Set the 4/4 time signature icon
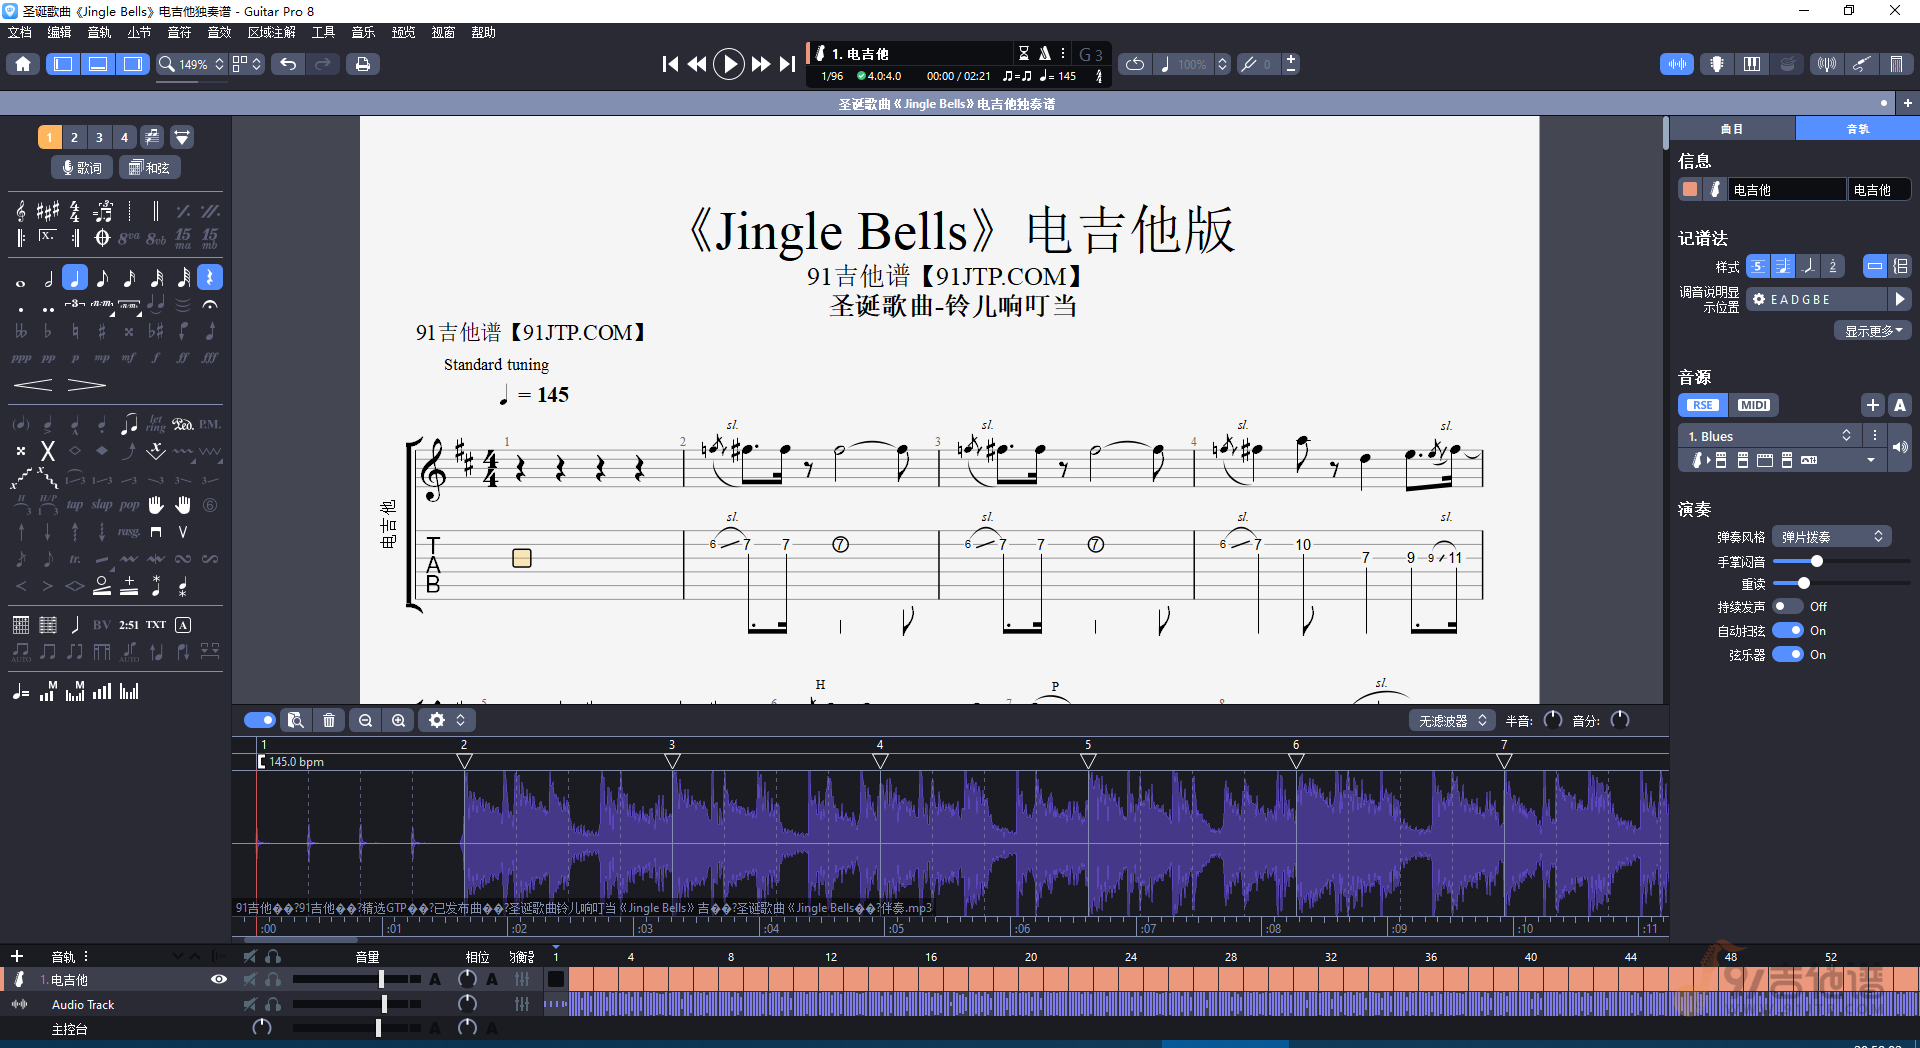1920x1048 pixels. pyautogui.click(x=75, y=211)
